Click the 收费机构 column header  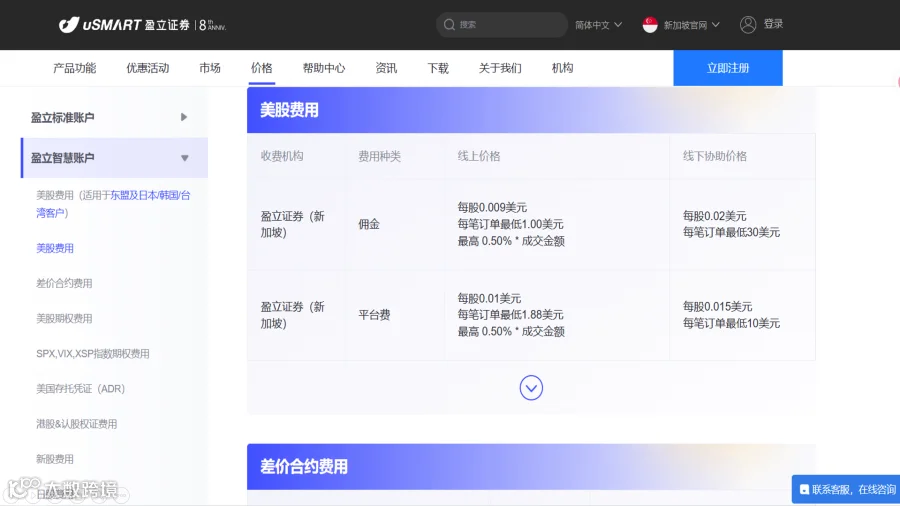282,156
